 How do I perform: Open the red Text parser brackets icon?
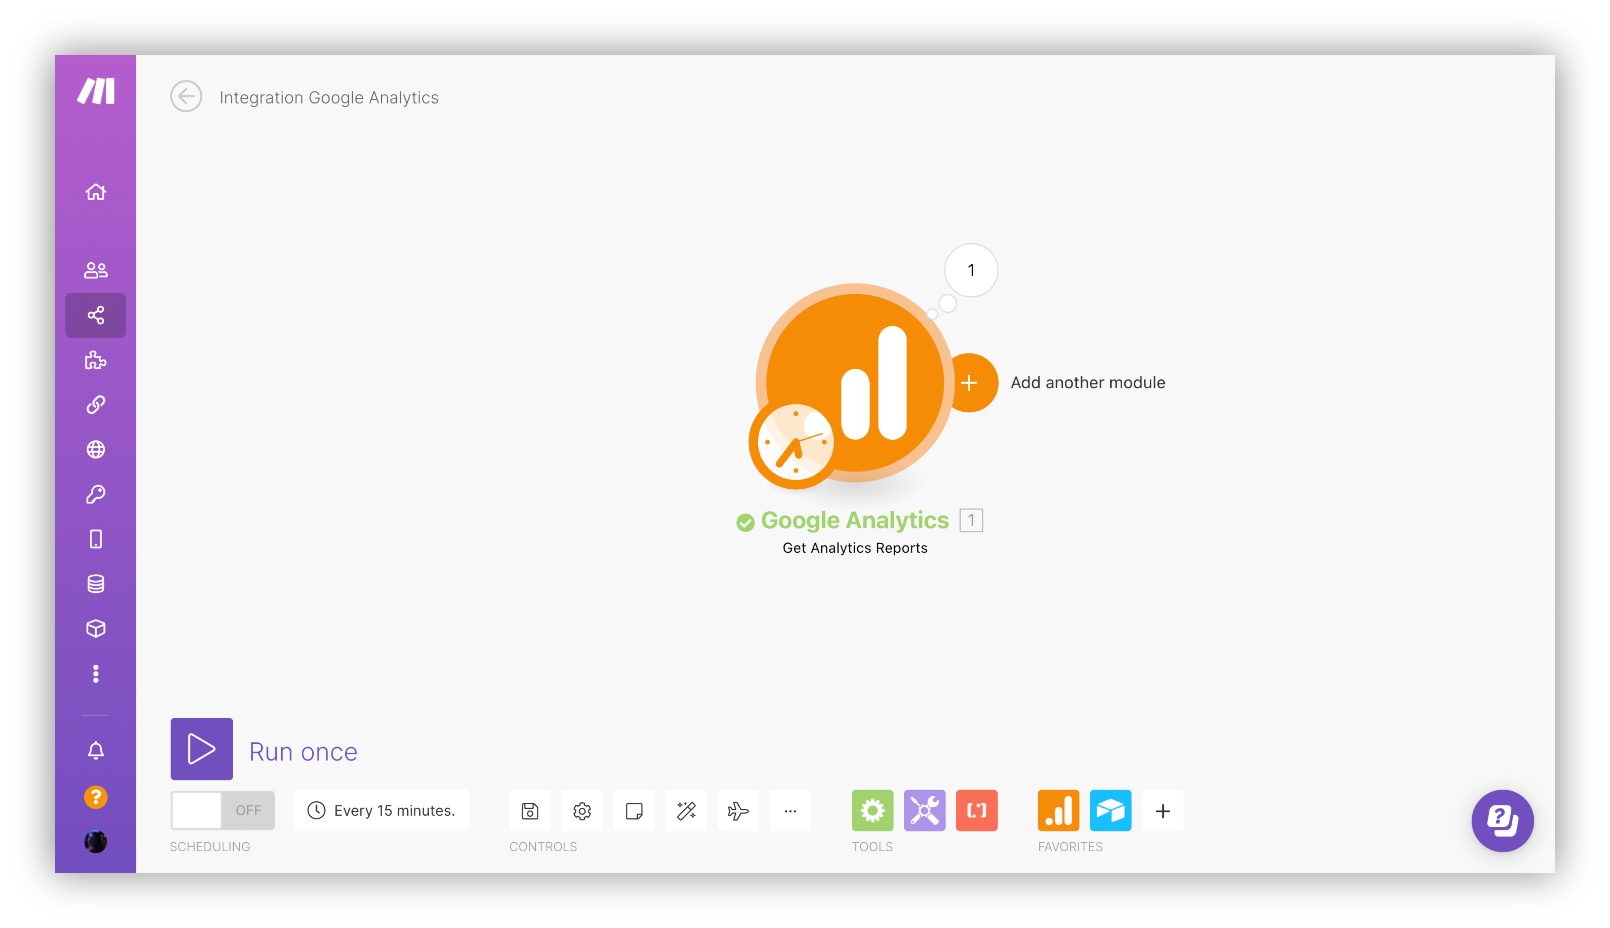[x=977, y=811]
